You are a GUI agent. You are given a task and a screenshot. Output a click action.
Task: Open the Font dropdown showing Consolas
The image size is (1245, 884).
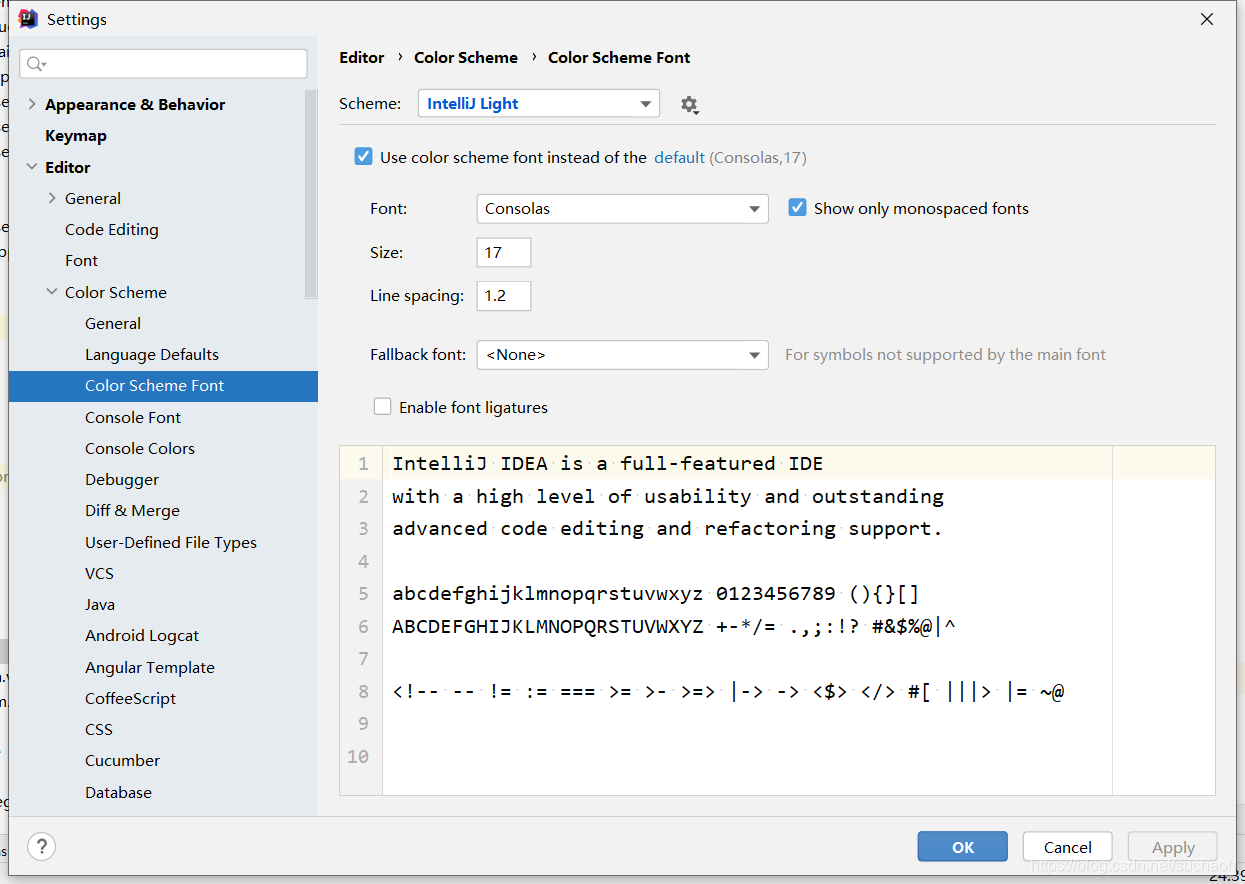tap(622, 209)
